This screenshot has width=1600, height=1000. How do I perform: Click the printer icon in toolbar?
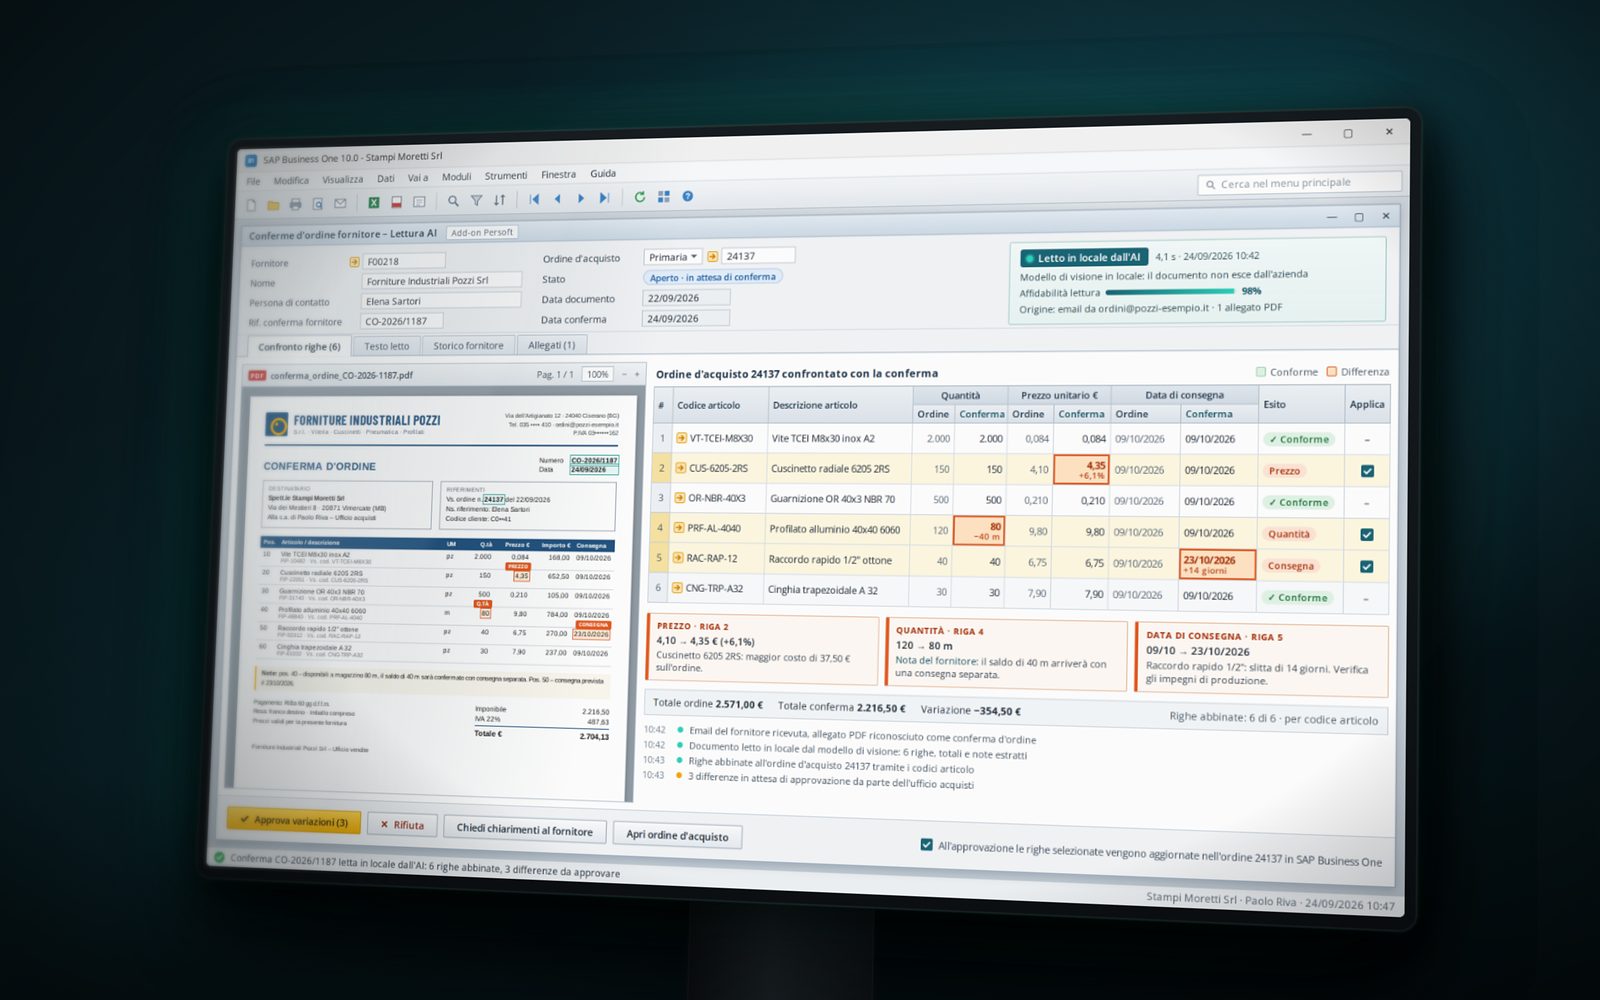click(x=295, y=204)
